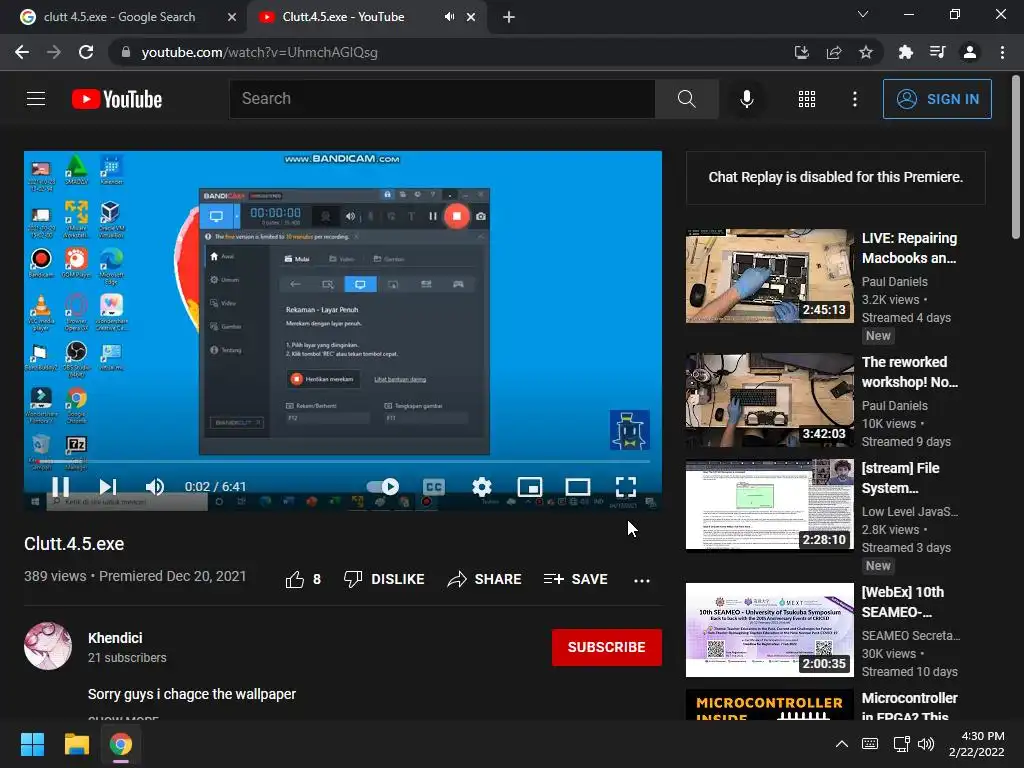Bookmark this page with star

pos(866,52)
